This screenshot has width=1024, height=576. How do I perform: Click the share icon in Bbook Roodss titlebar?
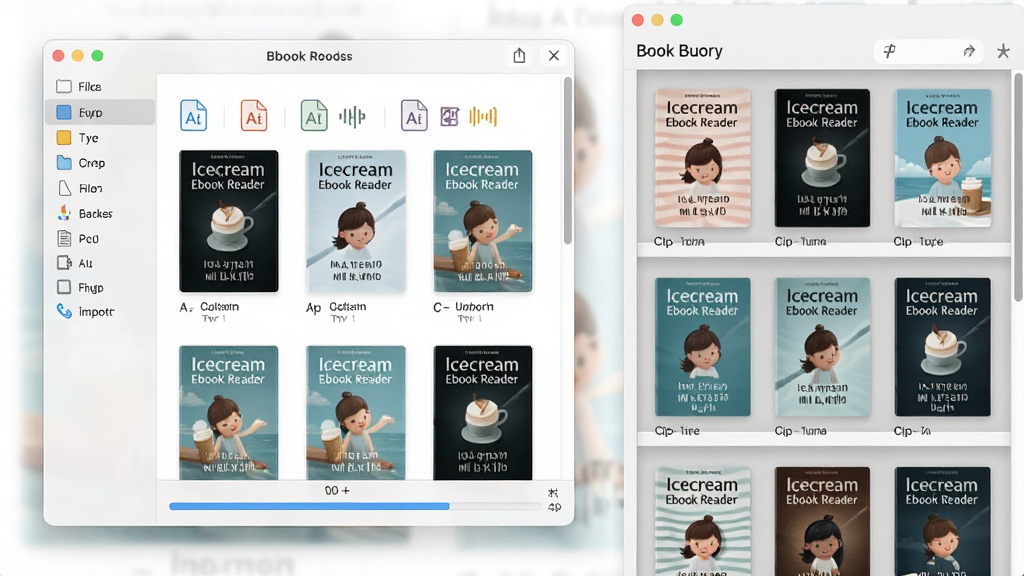(519, 56)
